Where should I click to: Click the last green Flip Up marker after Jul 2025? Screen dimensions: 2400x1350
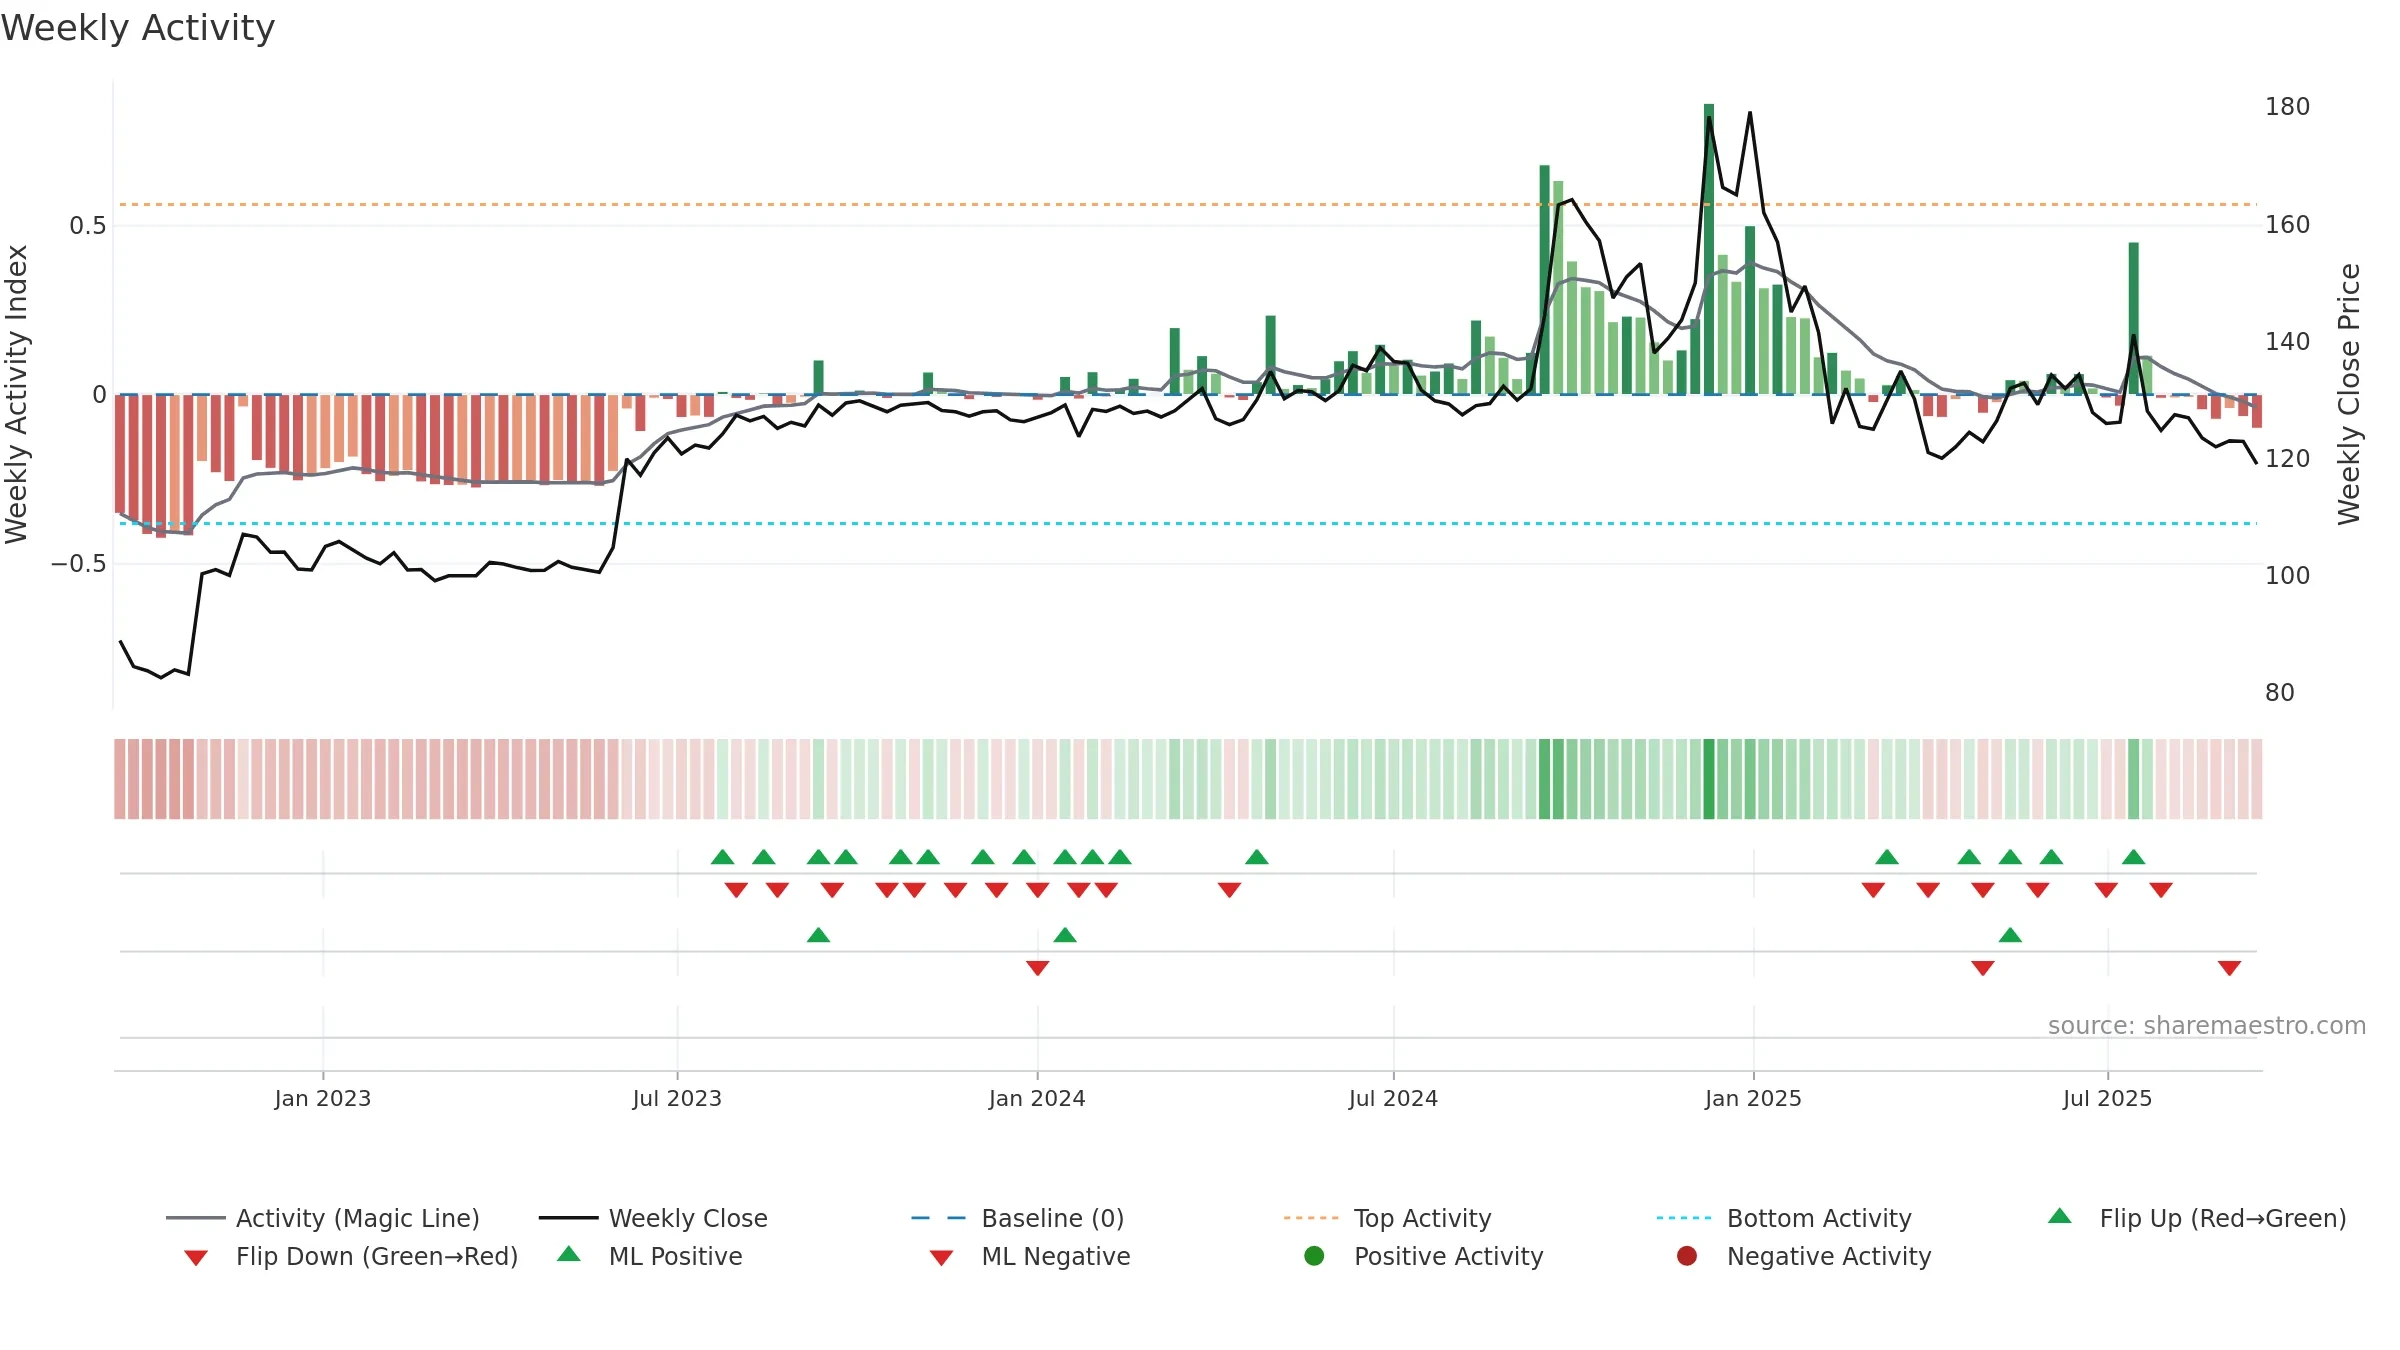point(2133,857)
